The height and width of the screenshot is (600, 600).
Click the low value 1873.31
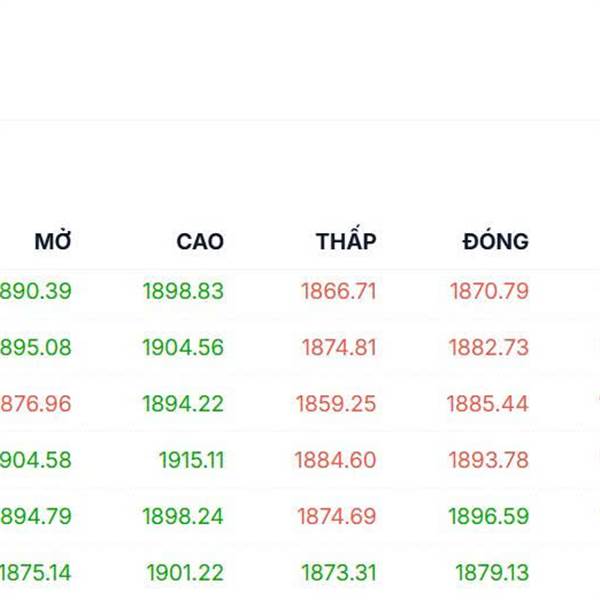339,573
